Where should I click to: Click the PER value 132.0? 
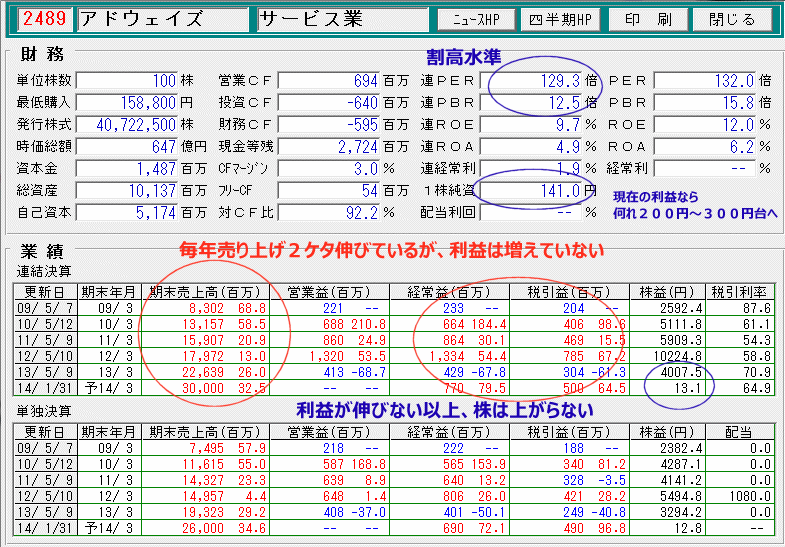(705, 81)
